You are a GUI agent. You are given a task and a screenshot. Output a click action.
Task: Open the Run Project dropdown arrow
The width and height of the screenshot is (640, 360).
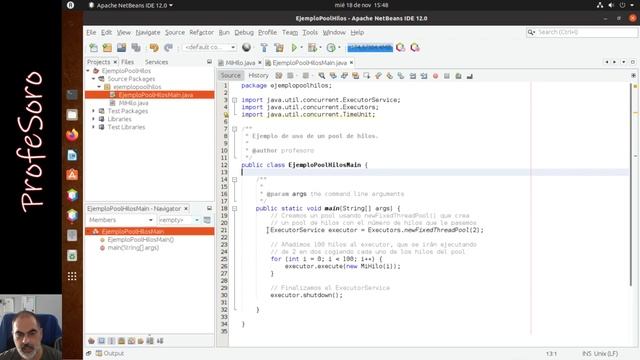(x=302, y=47)
